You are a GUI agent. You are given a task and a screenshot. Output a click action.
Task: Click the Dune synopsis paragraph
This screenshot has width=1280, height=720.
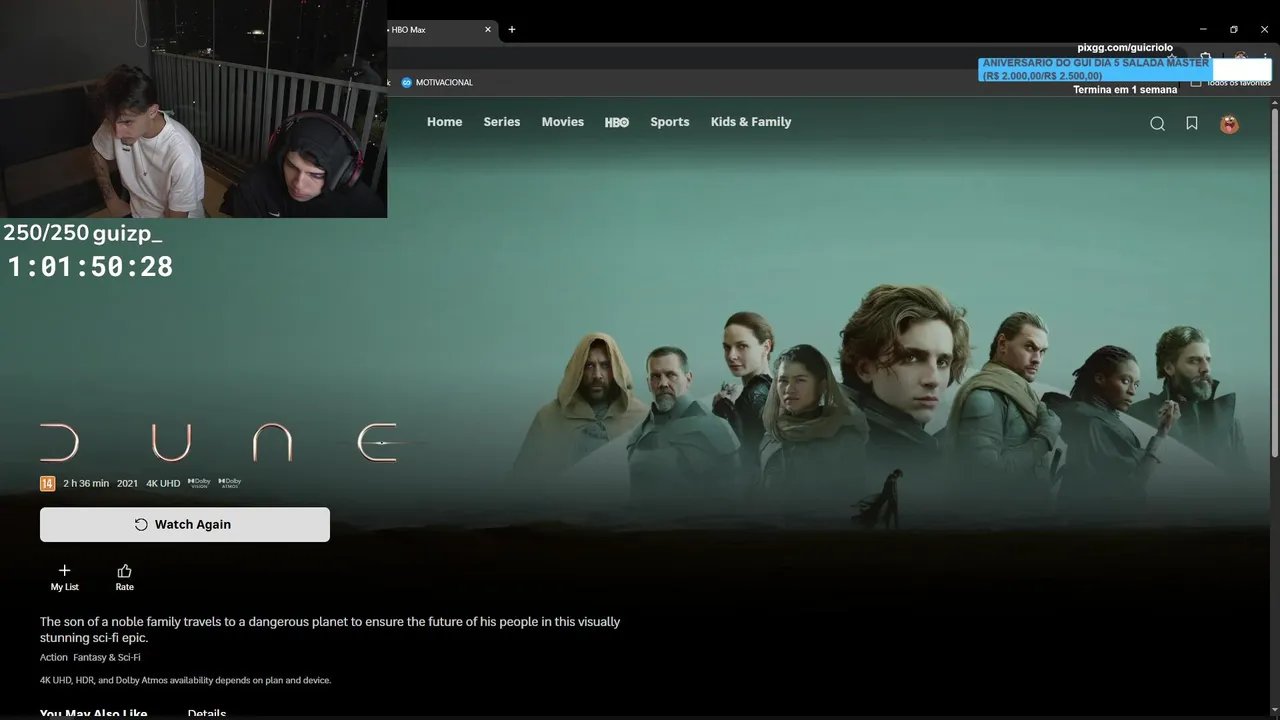(330, 629)
